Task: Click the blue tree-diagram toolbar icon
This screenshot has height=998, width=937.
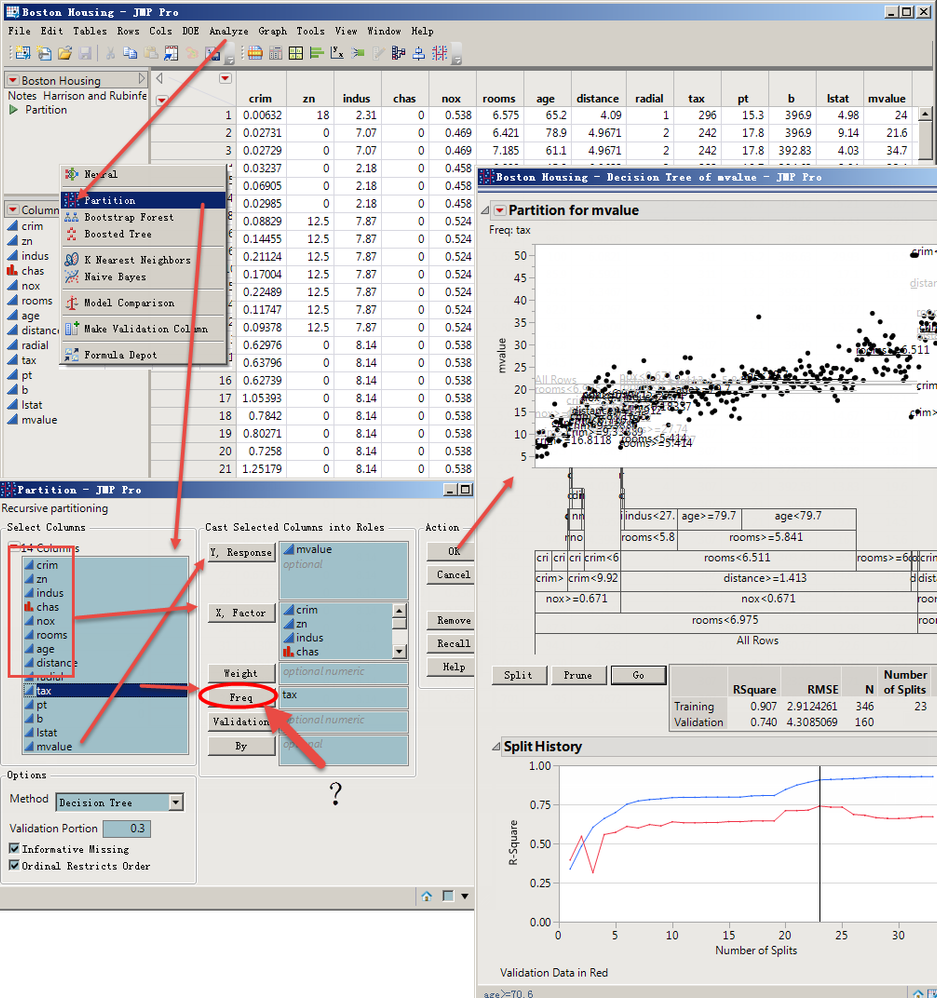Action: point(398,53)
